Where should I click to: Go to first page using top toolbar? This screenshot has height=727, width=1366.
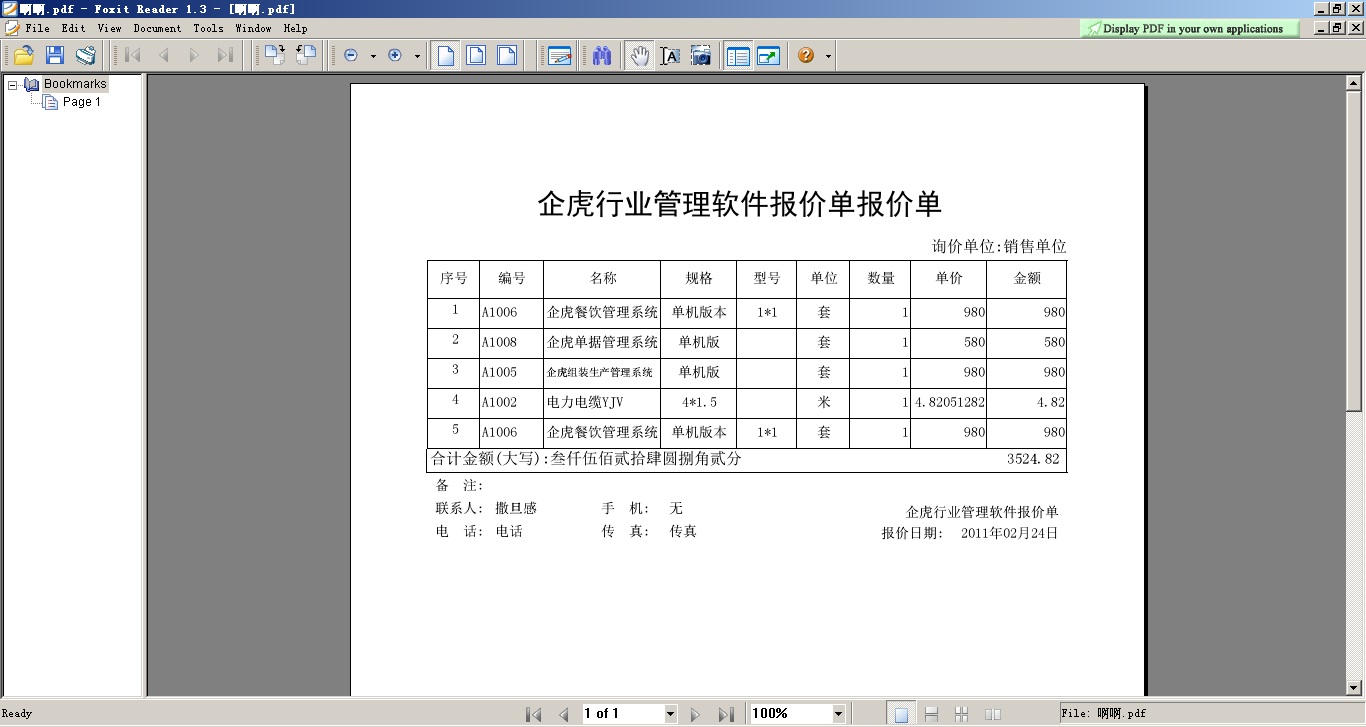click(133, 56)
